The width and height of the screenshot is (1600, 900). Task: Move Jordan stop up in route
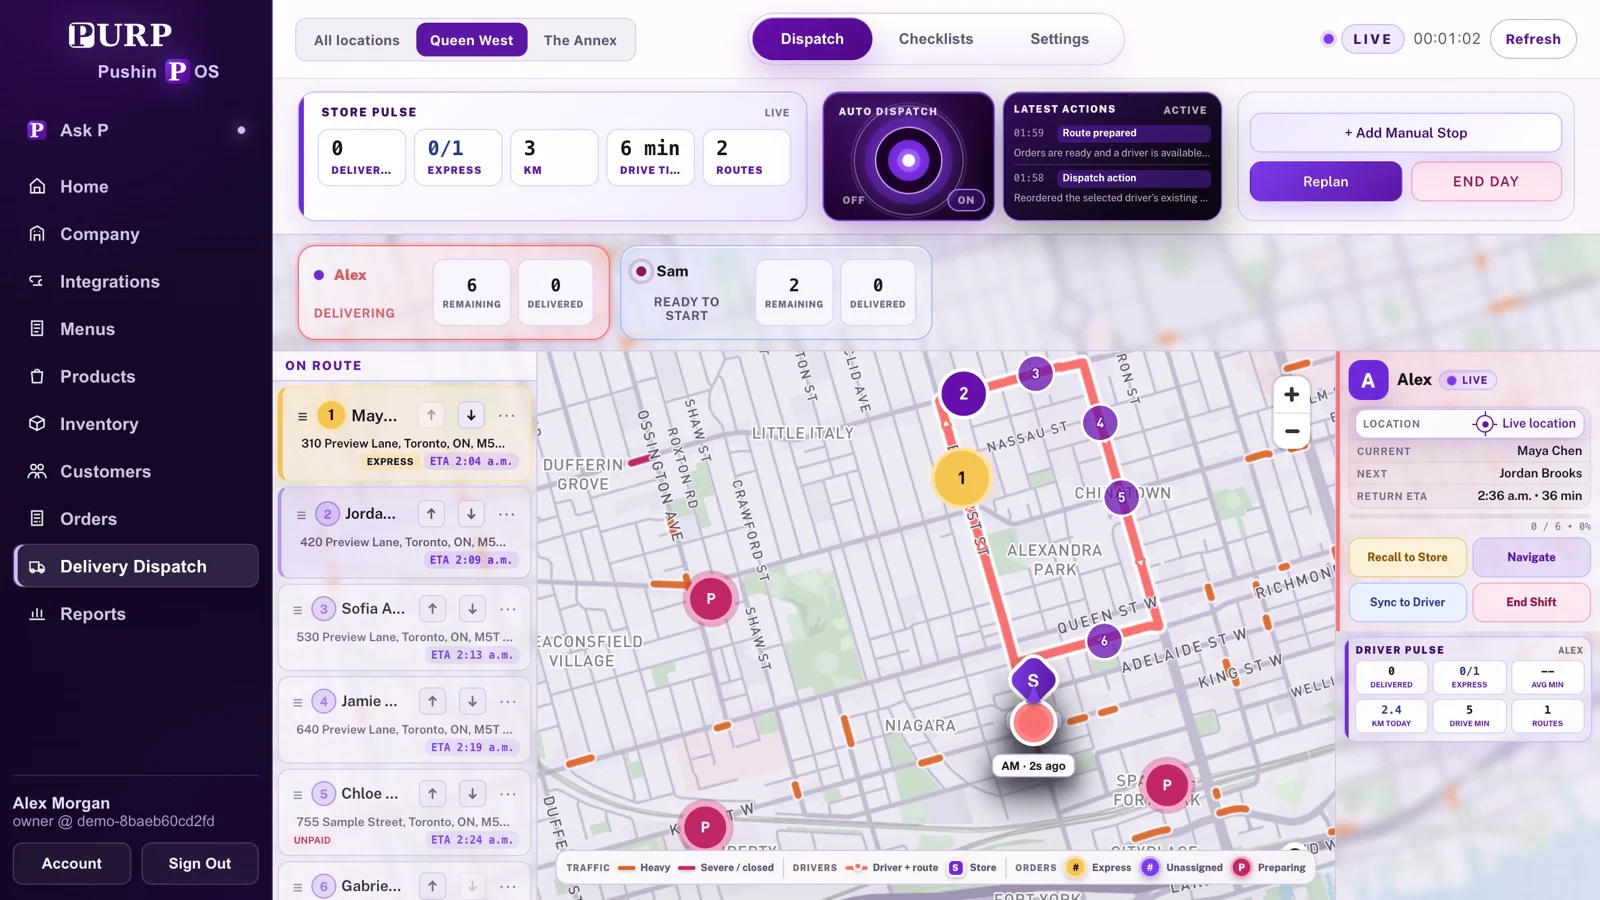tap(431, 514)
